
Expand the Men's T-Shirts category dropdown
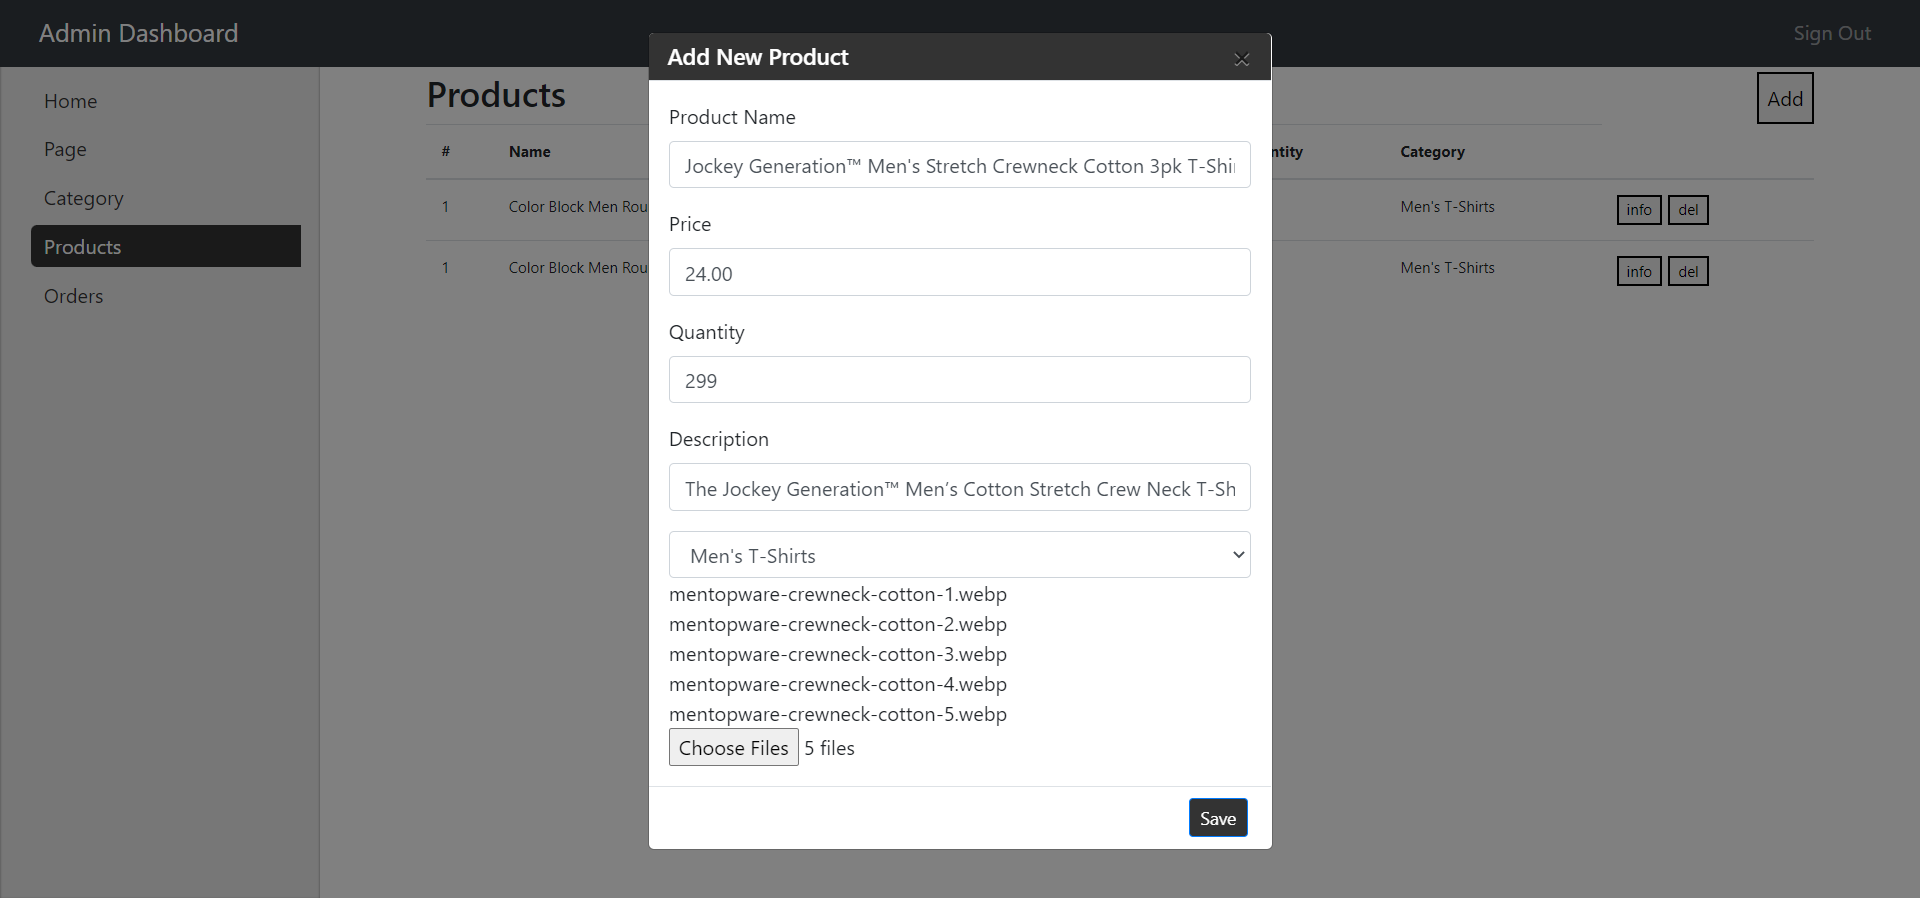pyautogui.click(x=959, y=555)
